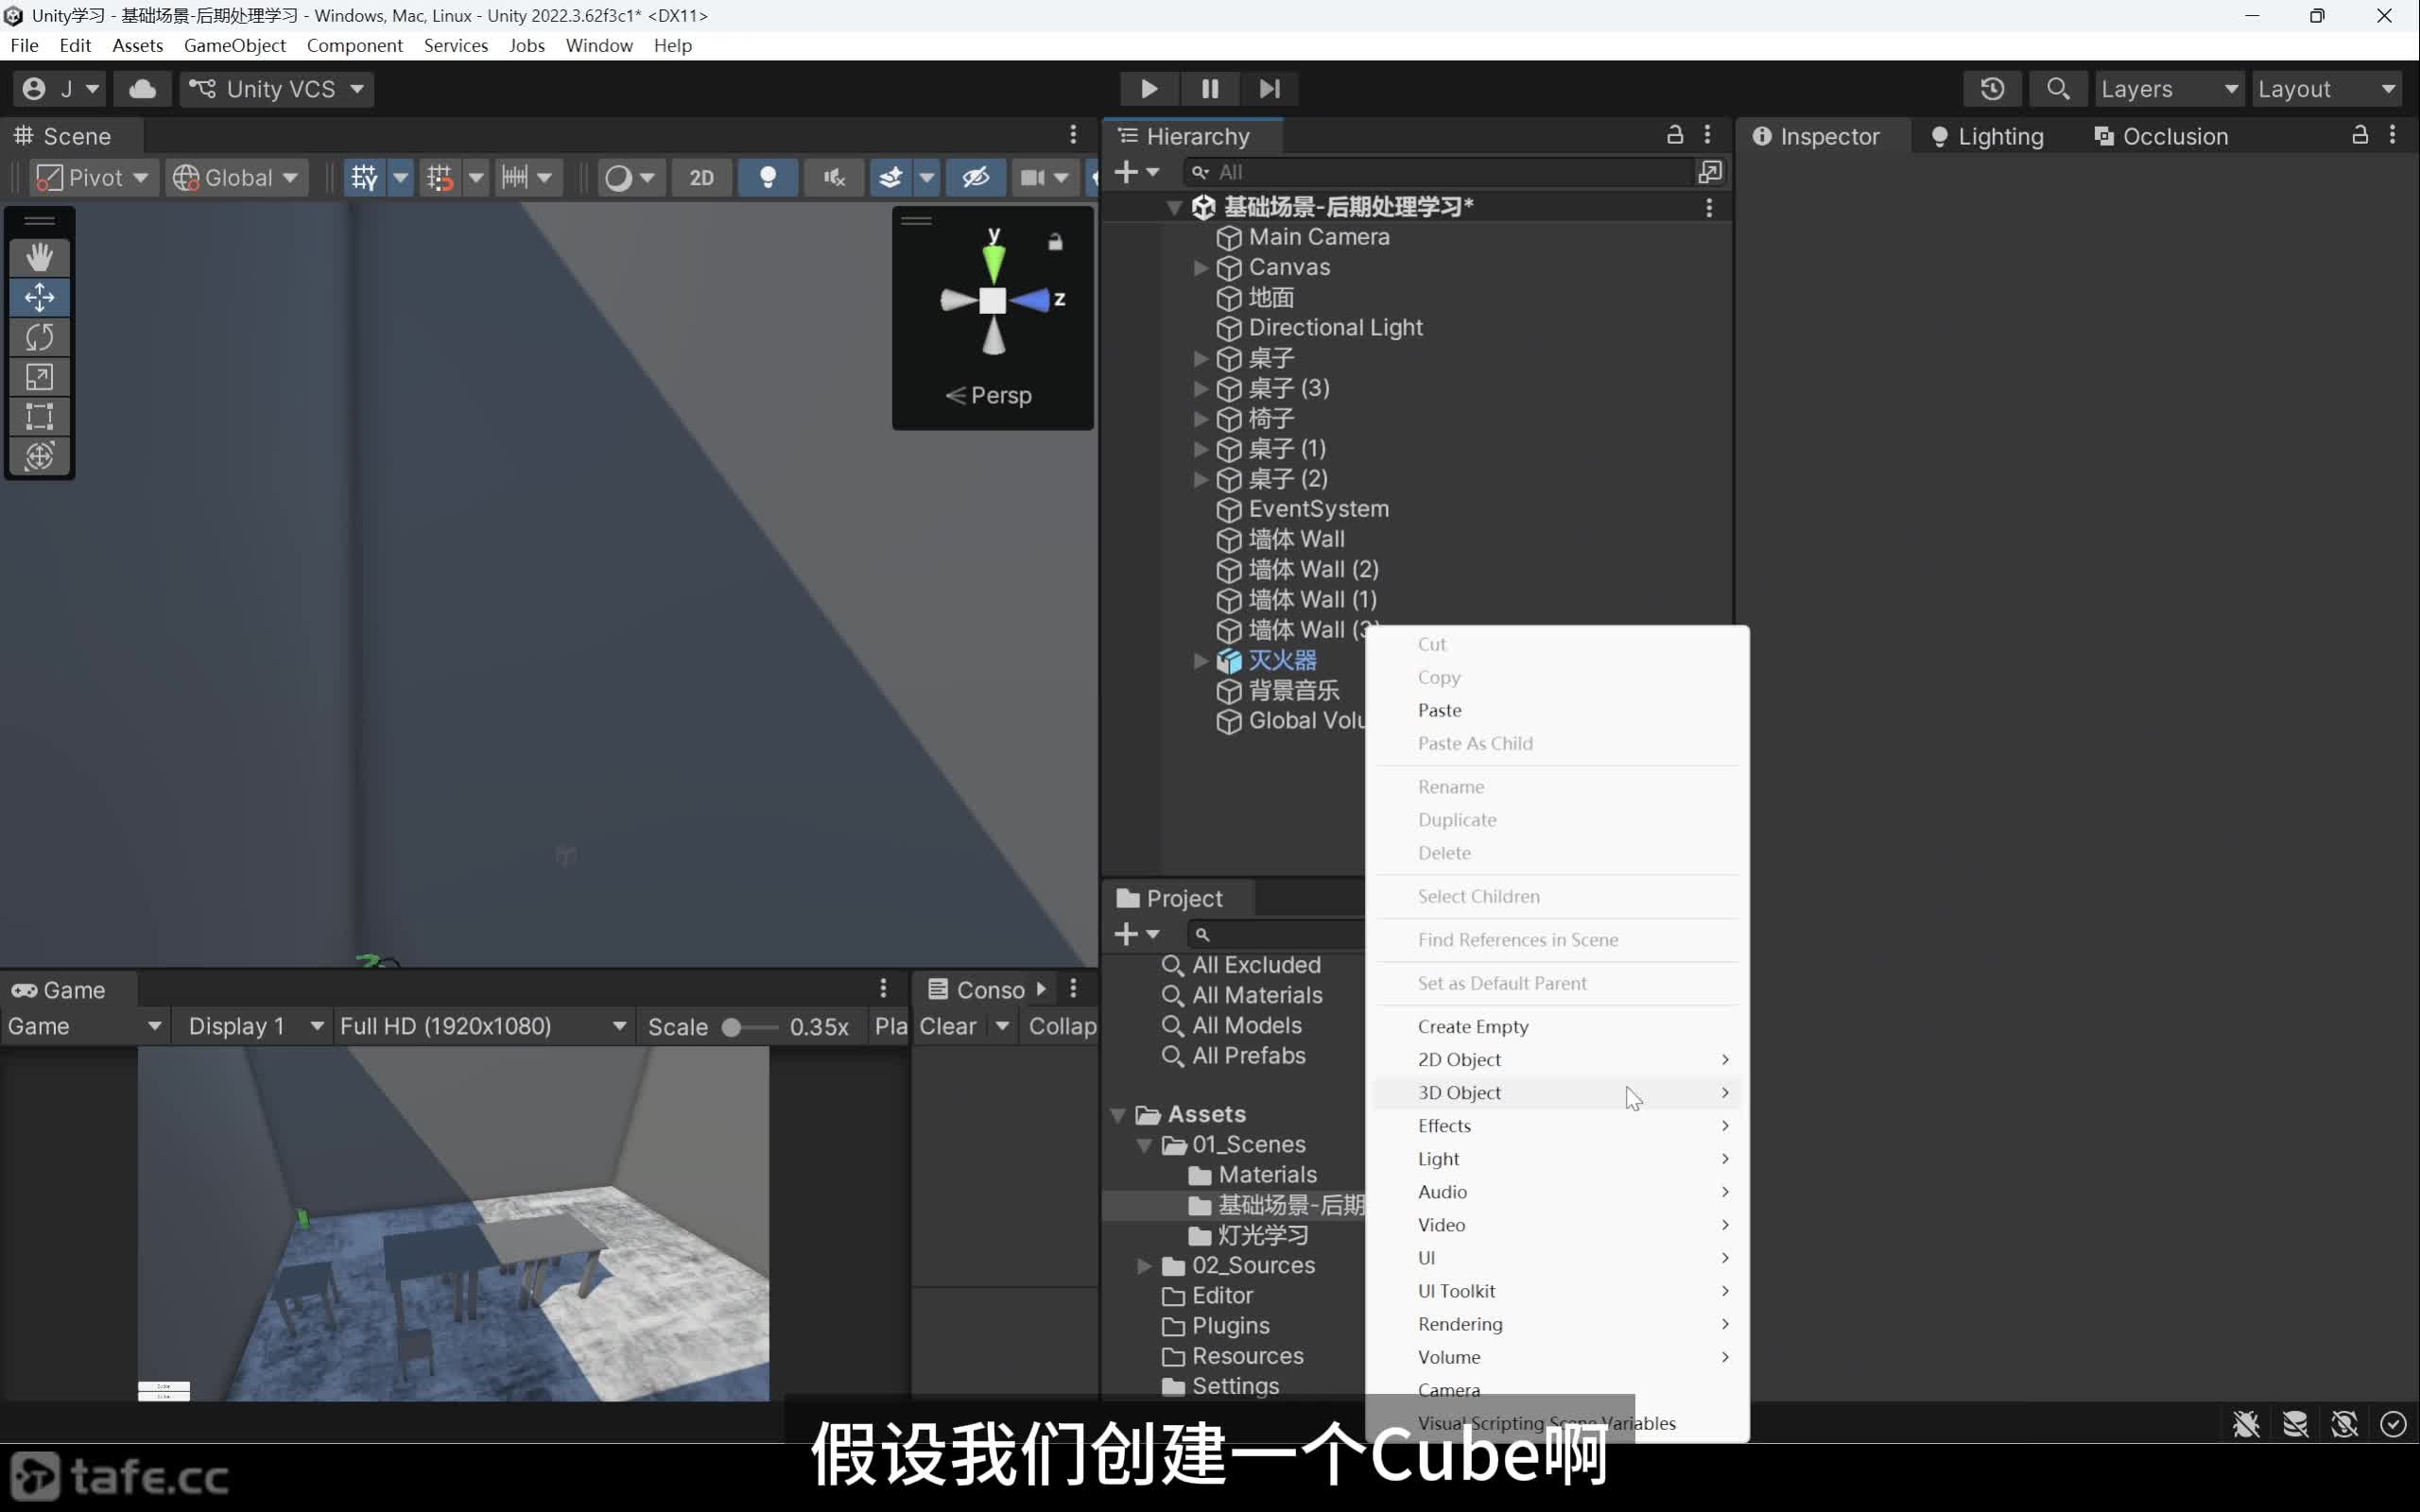Adjust the Game view Scale slider

[x=748, y=1027]
